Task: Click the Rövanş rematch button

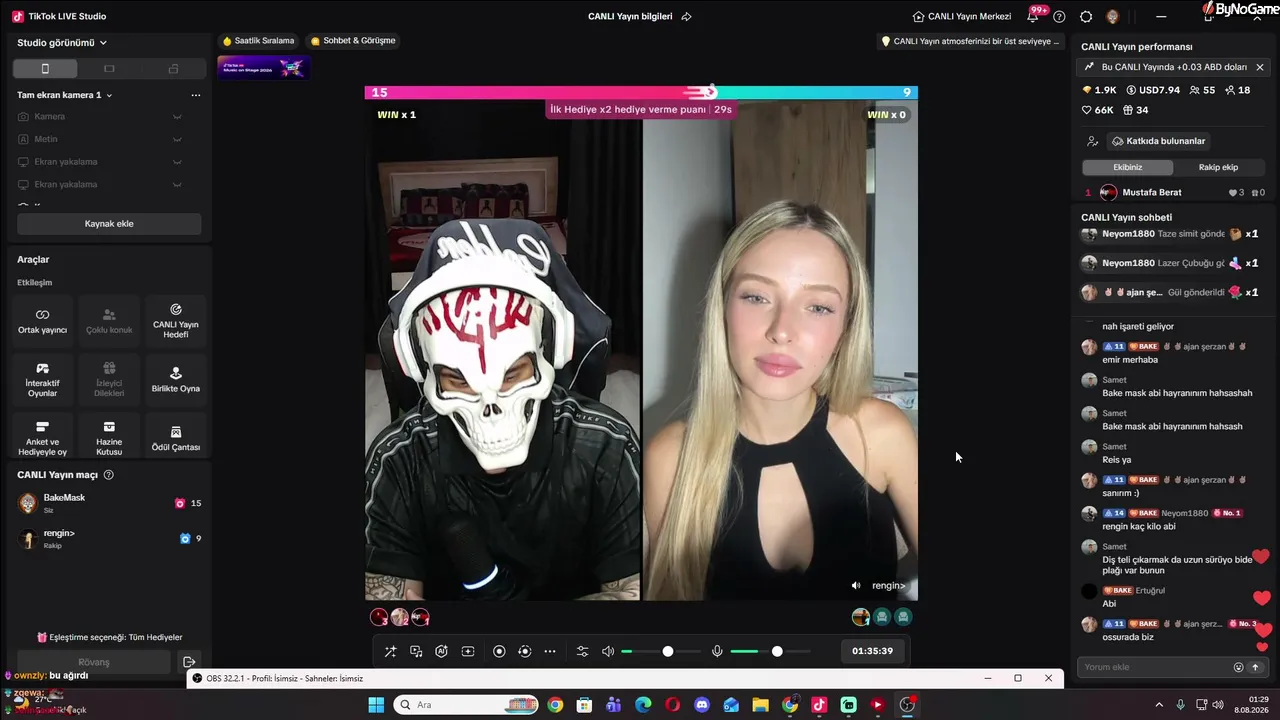Action: (x=94, y=662)
